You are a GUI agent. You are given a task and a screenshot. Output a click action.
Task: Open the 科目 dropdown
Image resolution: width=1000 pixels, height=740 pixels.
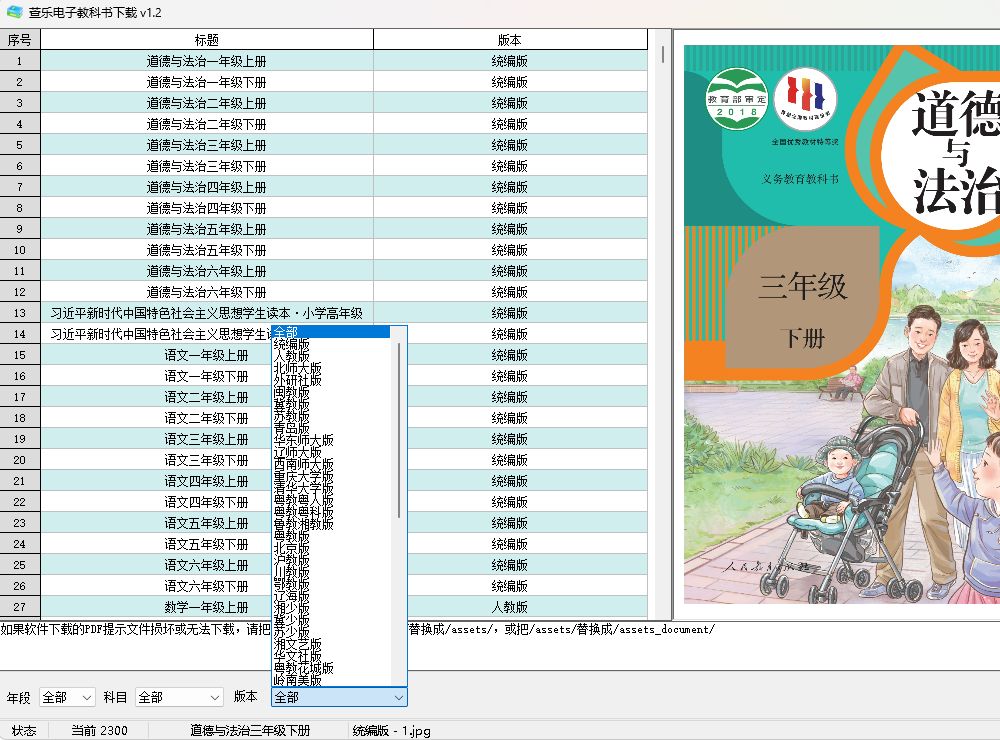click(178, 697)
